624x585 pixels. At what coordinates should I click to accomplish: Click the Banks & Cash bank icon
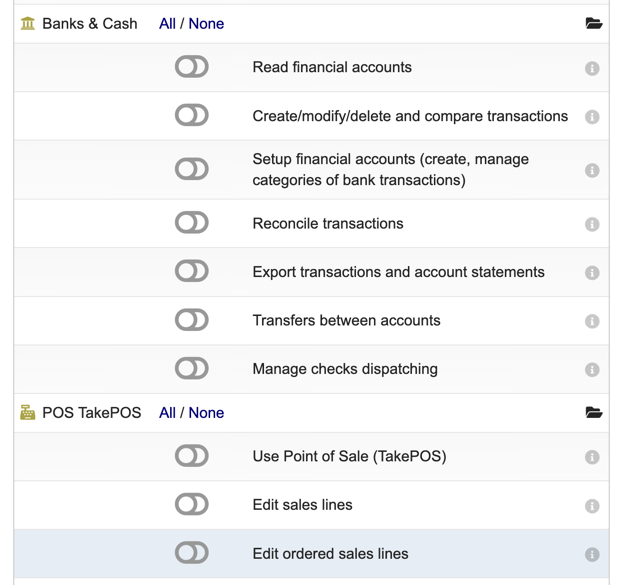[x=28, y=23]
